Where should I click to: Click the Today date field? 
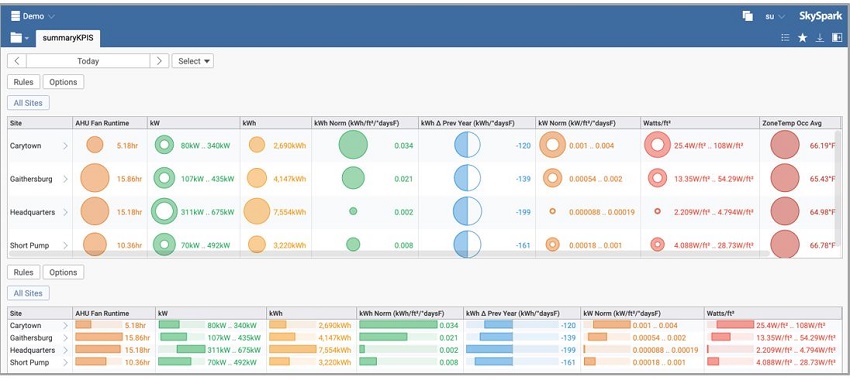[88, 61]
